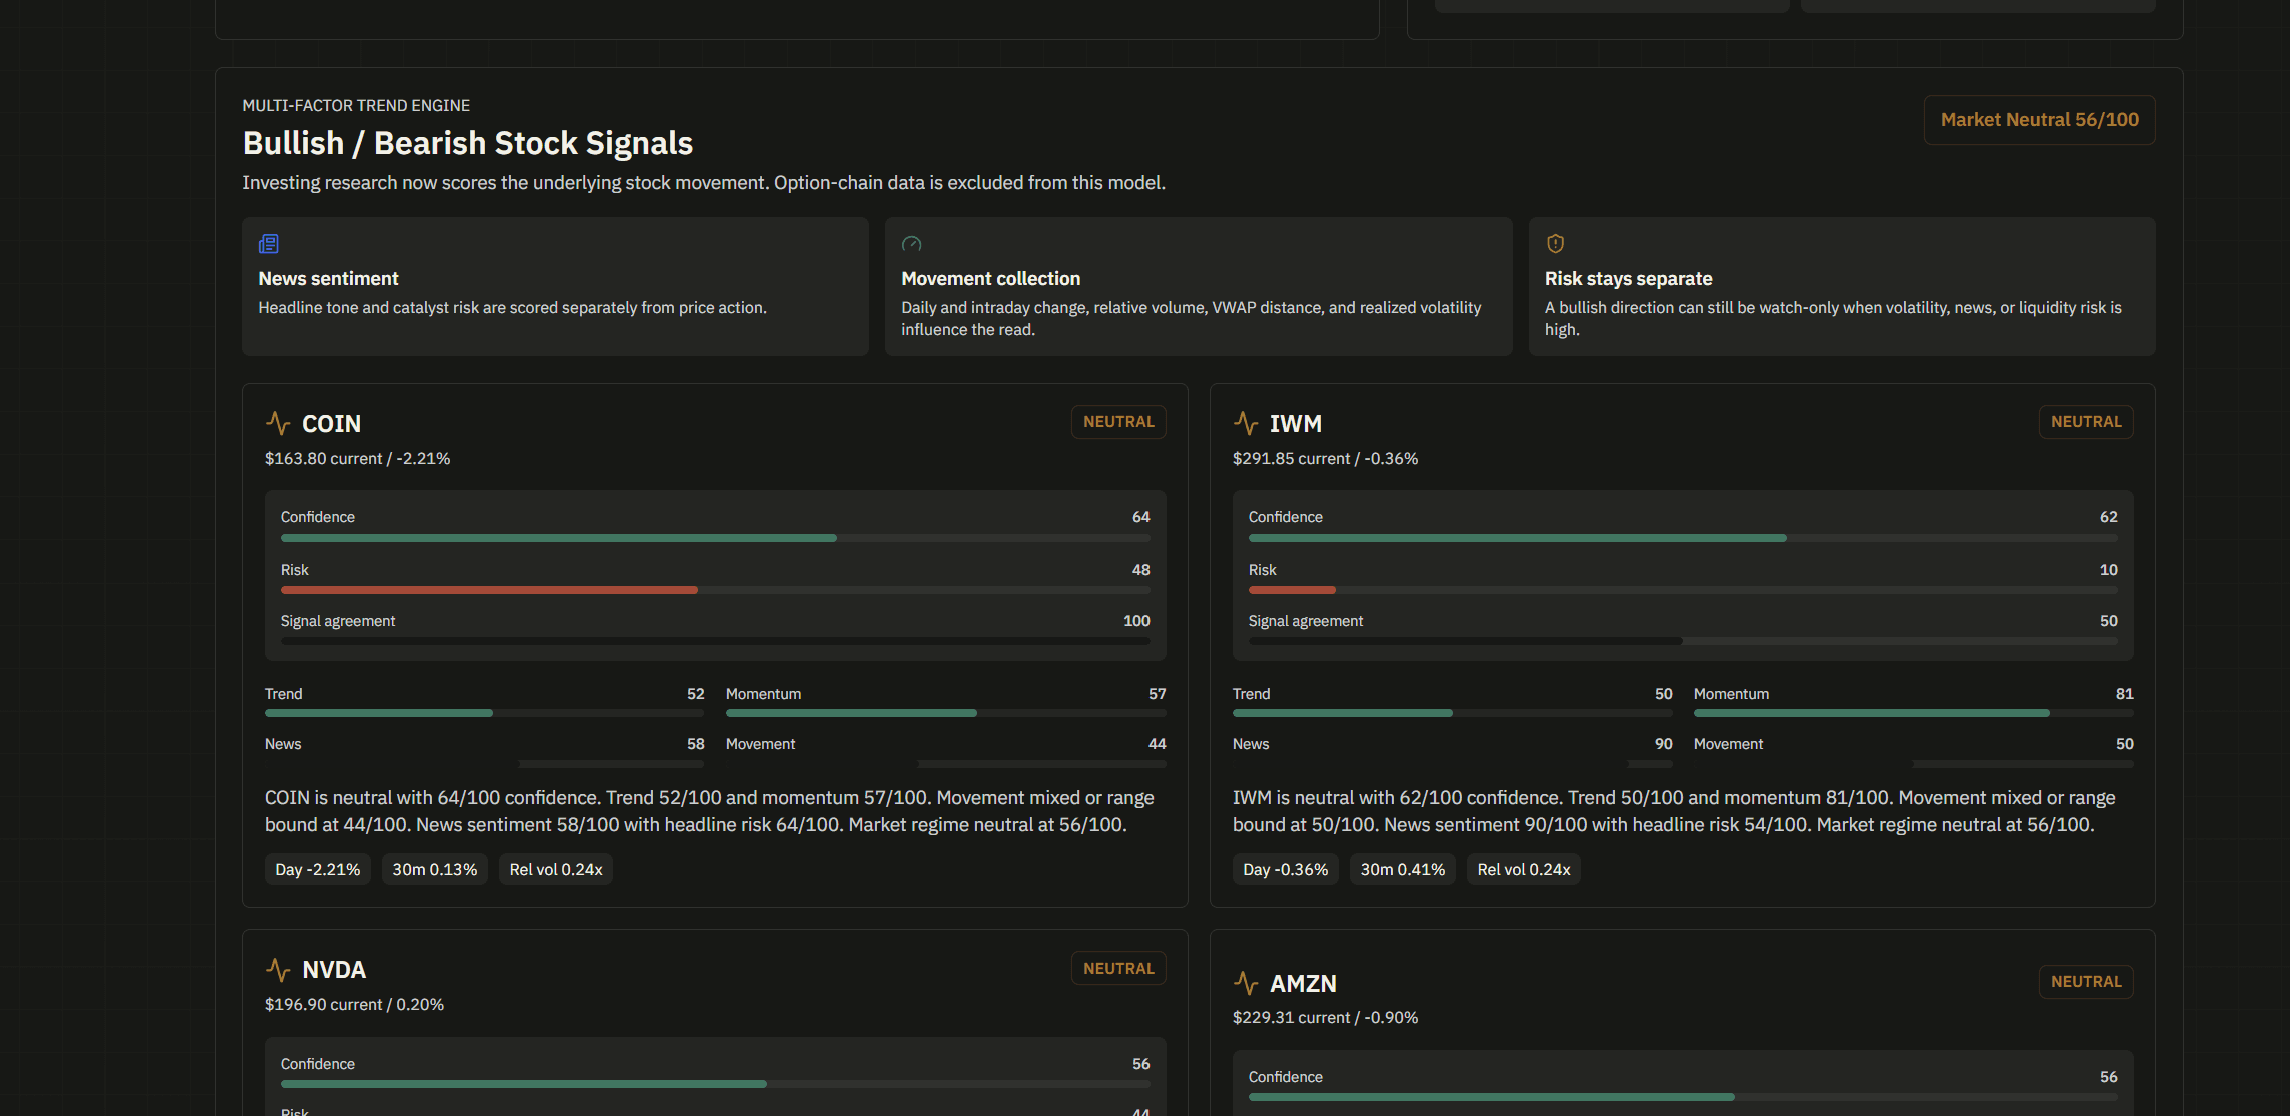Click the NEUTRAL badge on NVDA card
This screenshot has height=1116, width=2290.
click(x=1118, y=968)
